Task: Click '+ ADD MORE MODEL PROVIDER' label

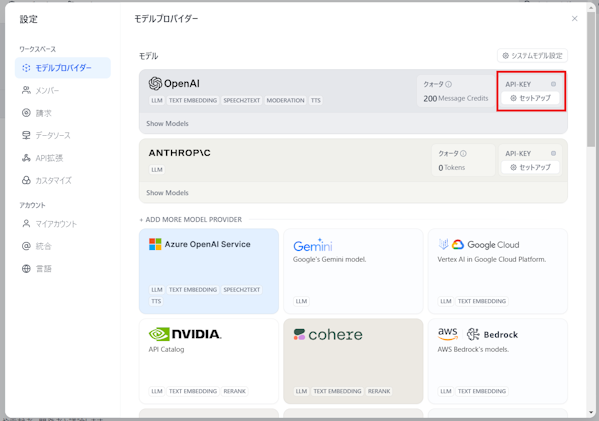Action: [x=190, y=220]
